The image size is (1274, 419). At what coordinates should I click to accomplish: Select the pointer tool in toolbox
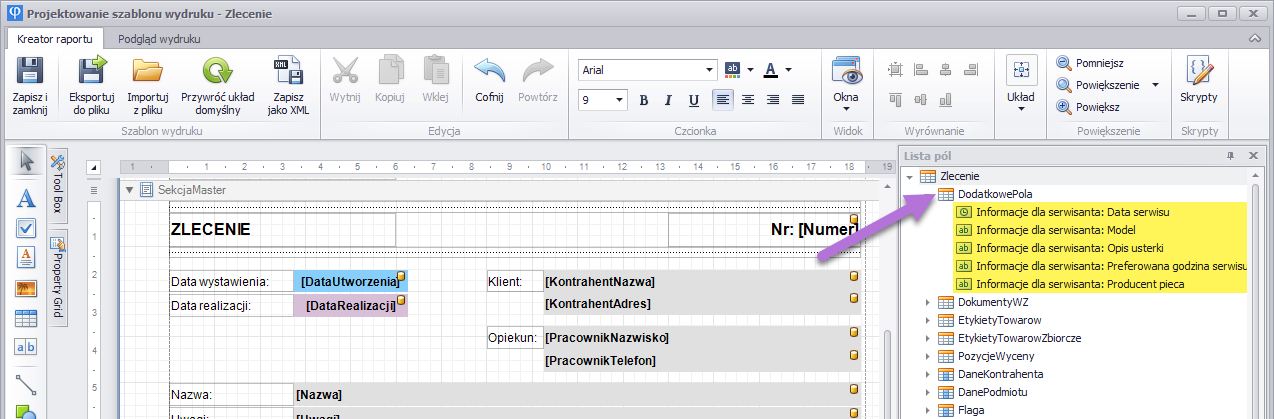(27, 162)
